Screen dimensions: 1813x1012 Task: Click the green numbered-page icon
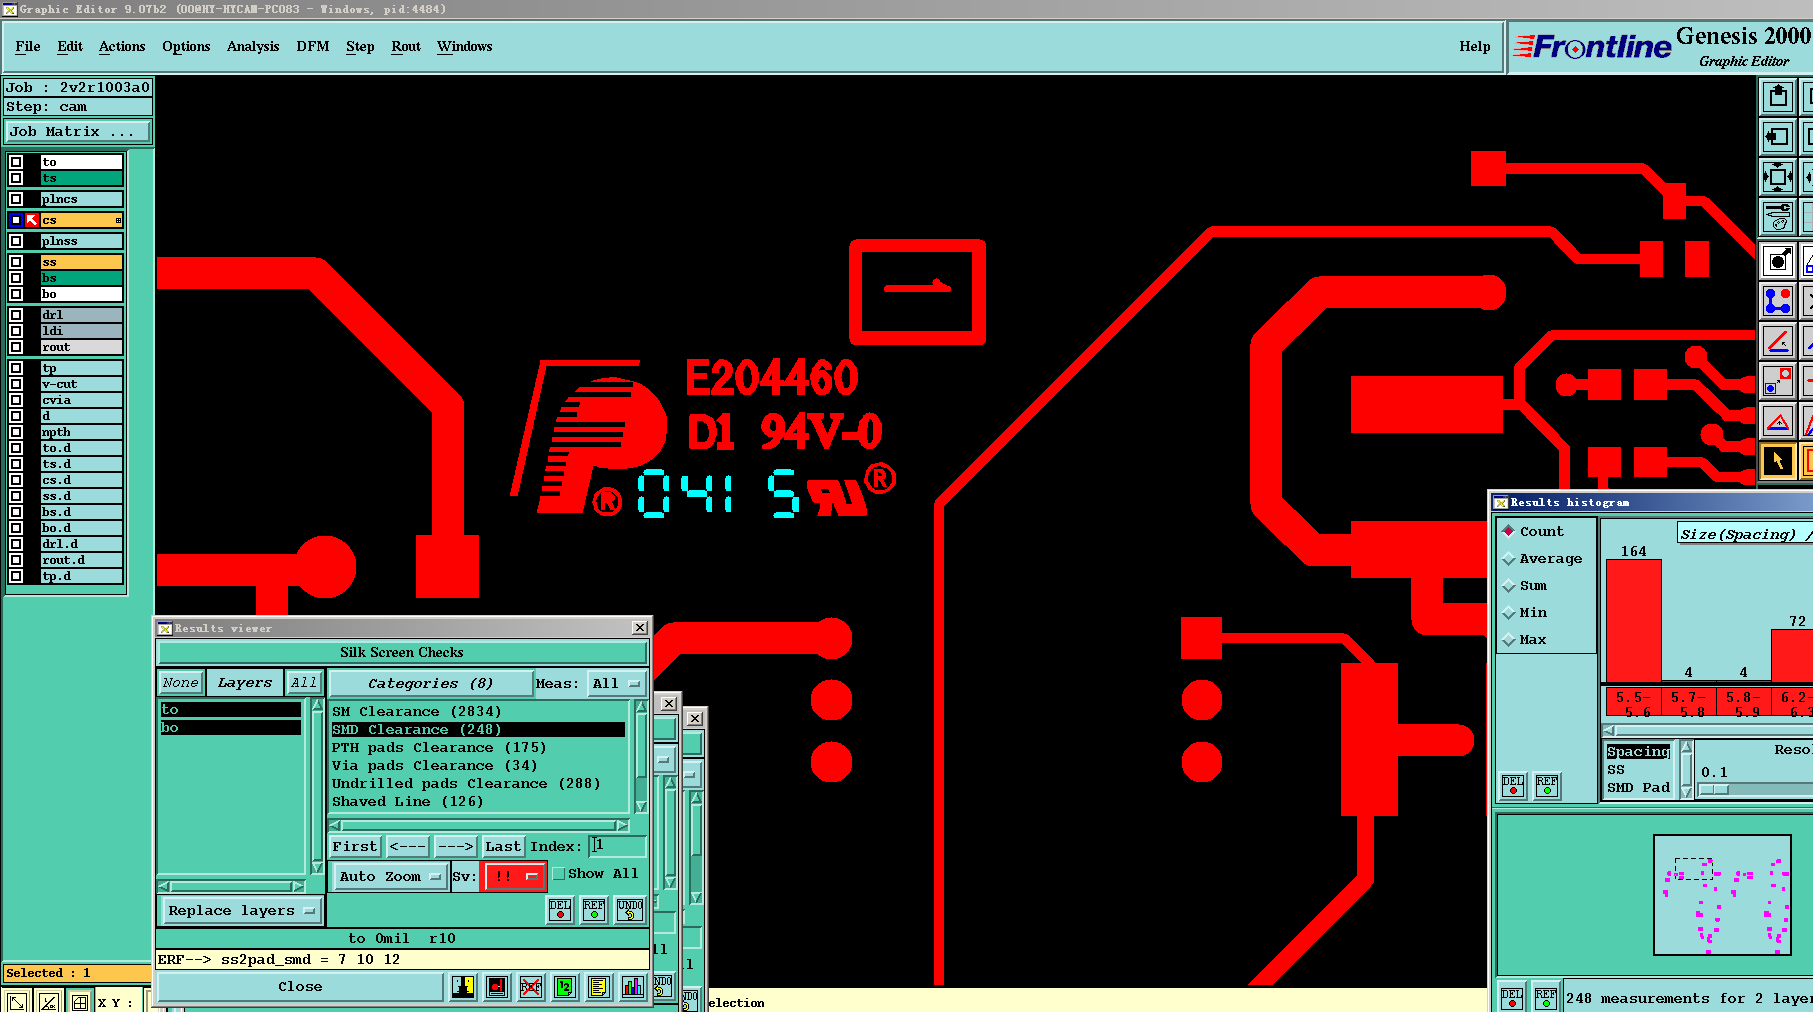pos(564,987)
